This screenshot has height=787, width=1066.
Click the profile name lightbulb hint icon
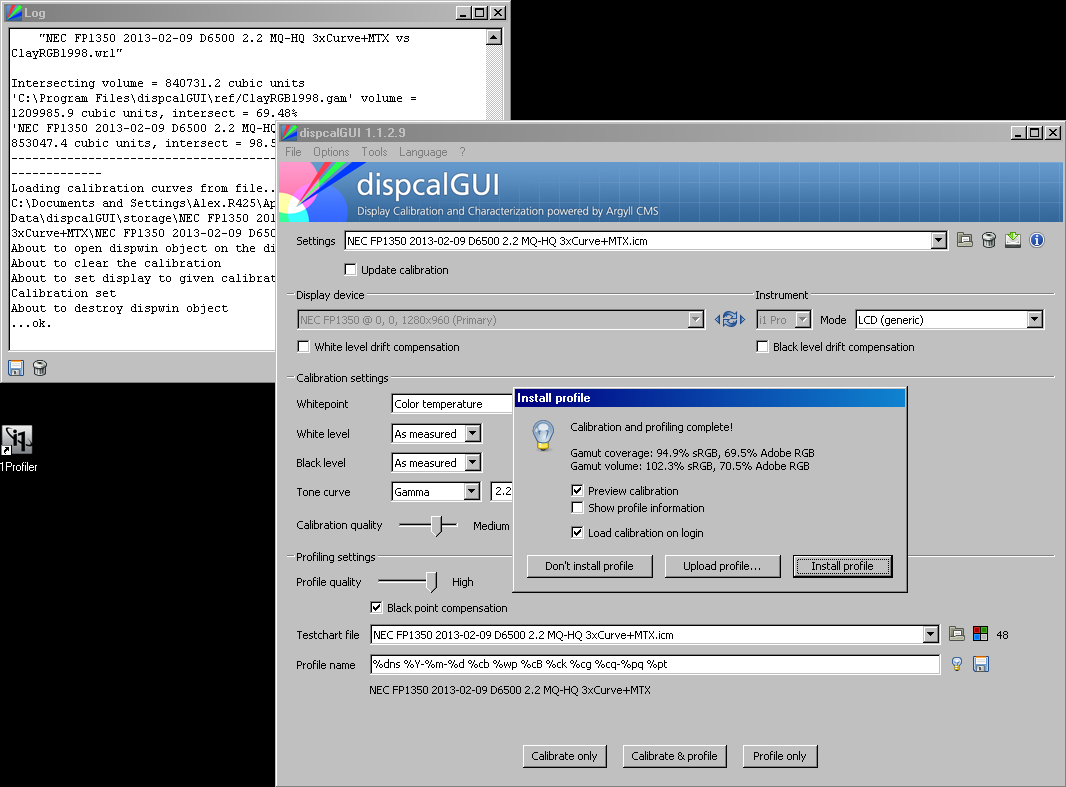click(957, 664)
